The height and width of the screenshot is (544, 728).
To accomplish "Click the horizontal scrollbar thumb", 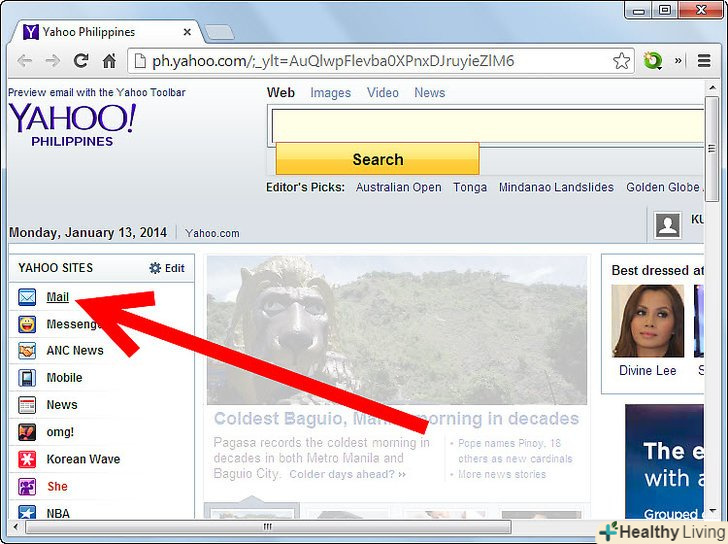I will 268,527.
